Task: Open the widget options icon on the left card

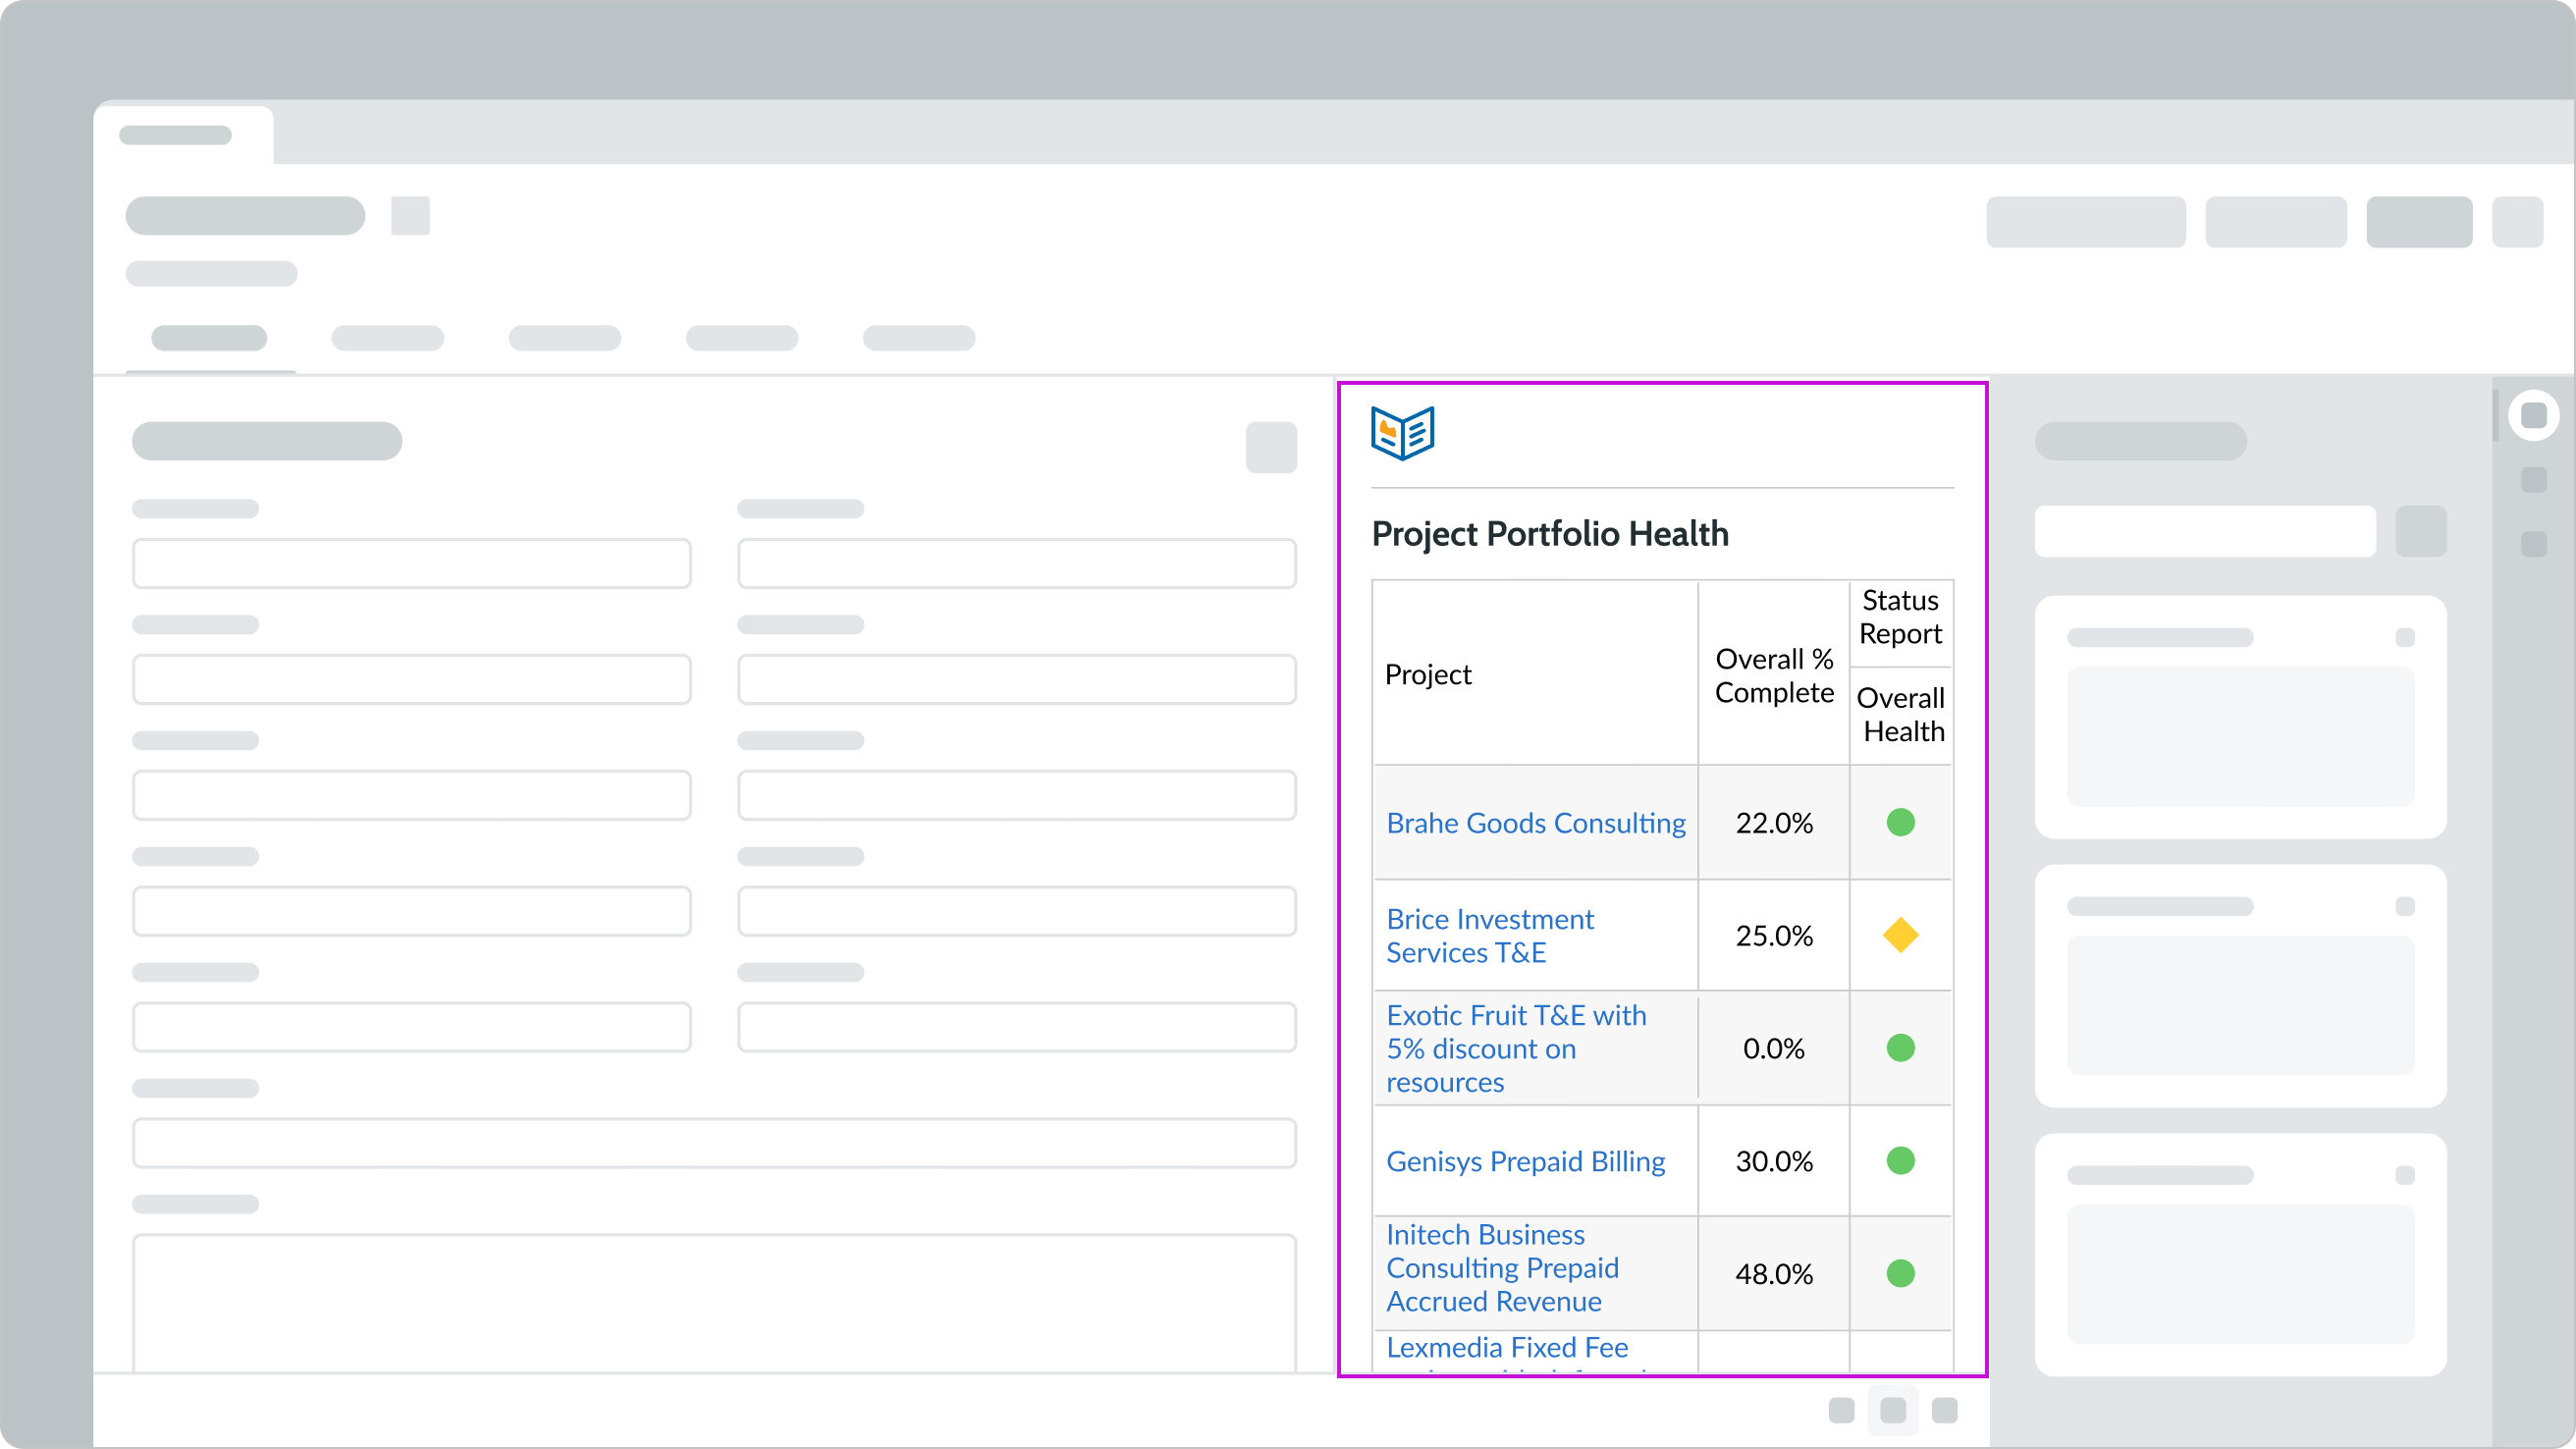Action: tap(1271, 447)
